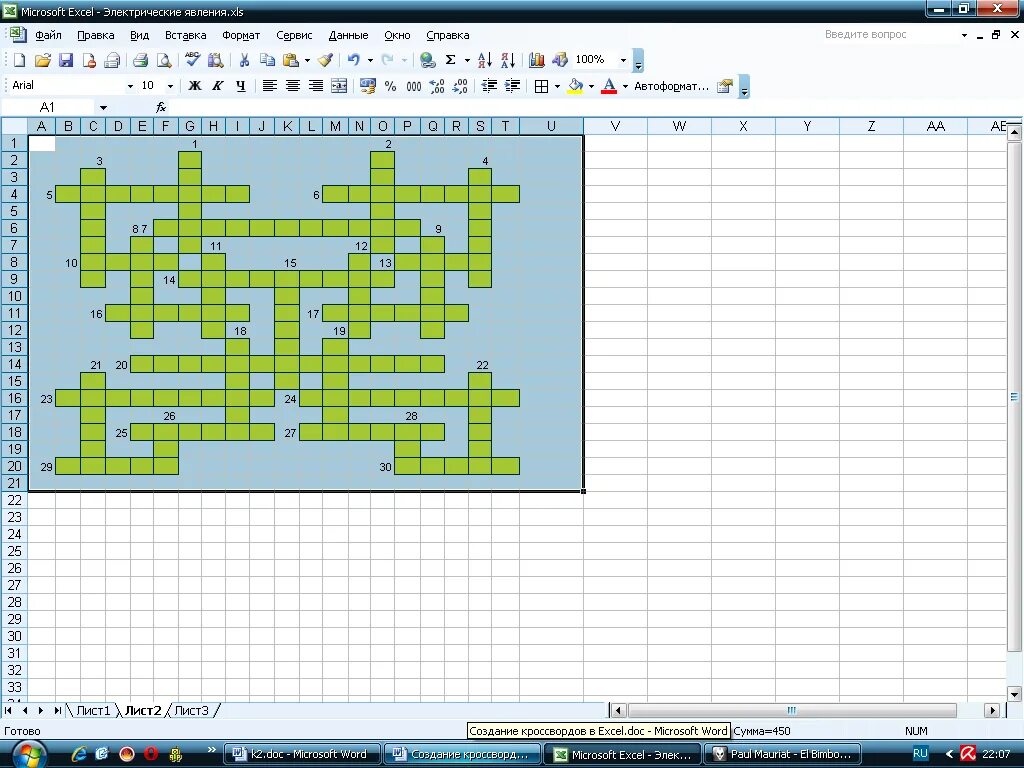The width and height of the screenshot is (1024, 768).
Task: Merge and center the cells
Action: pos(339,86)
